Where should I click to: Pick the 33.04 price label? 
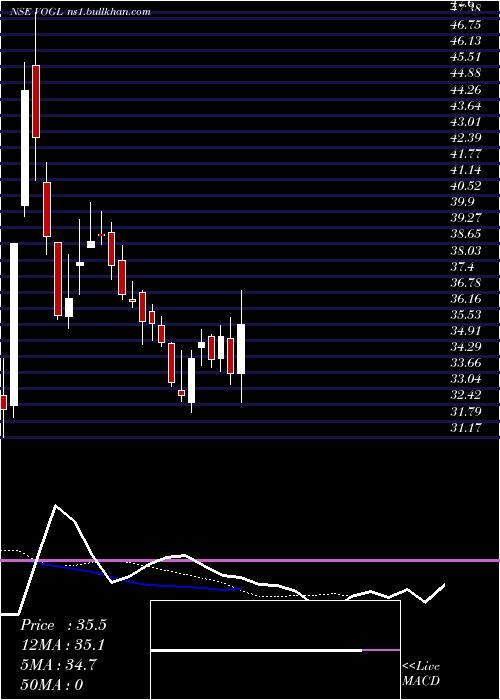tap(466, 379)
